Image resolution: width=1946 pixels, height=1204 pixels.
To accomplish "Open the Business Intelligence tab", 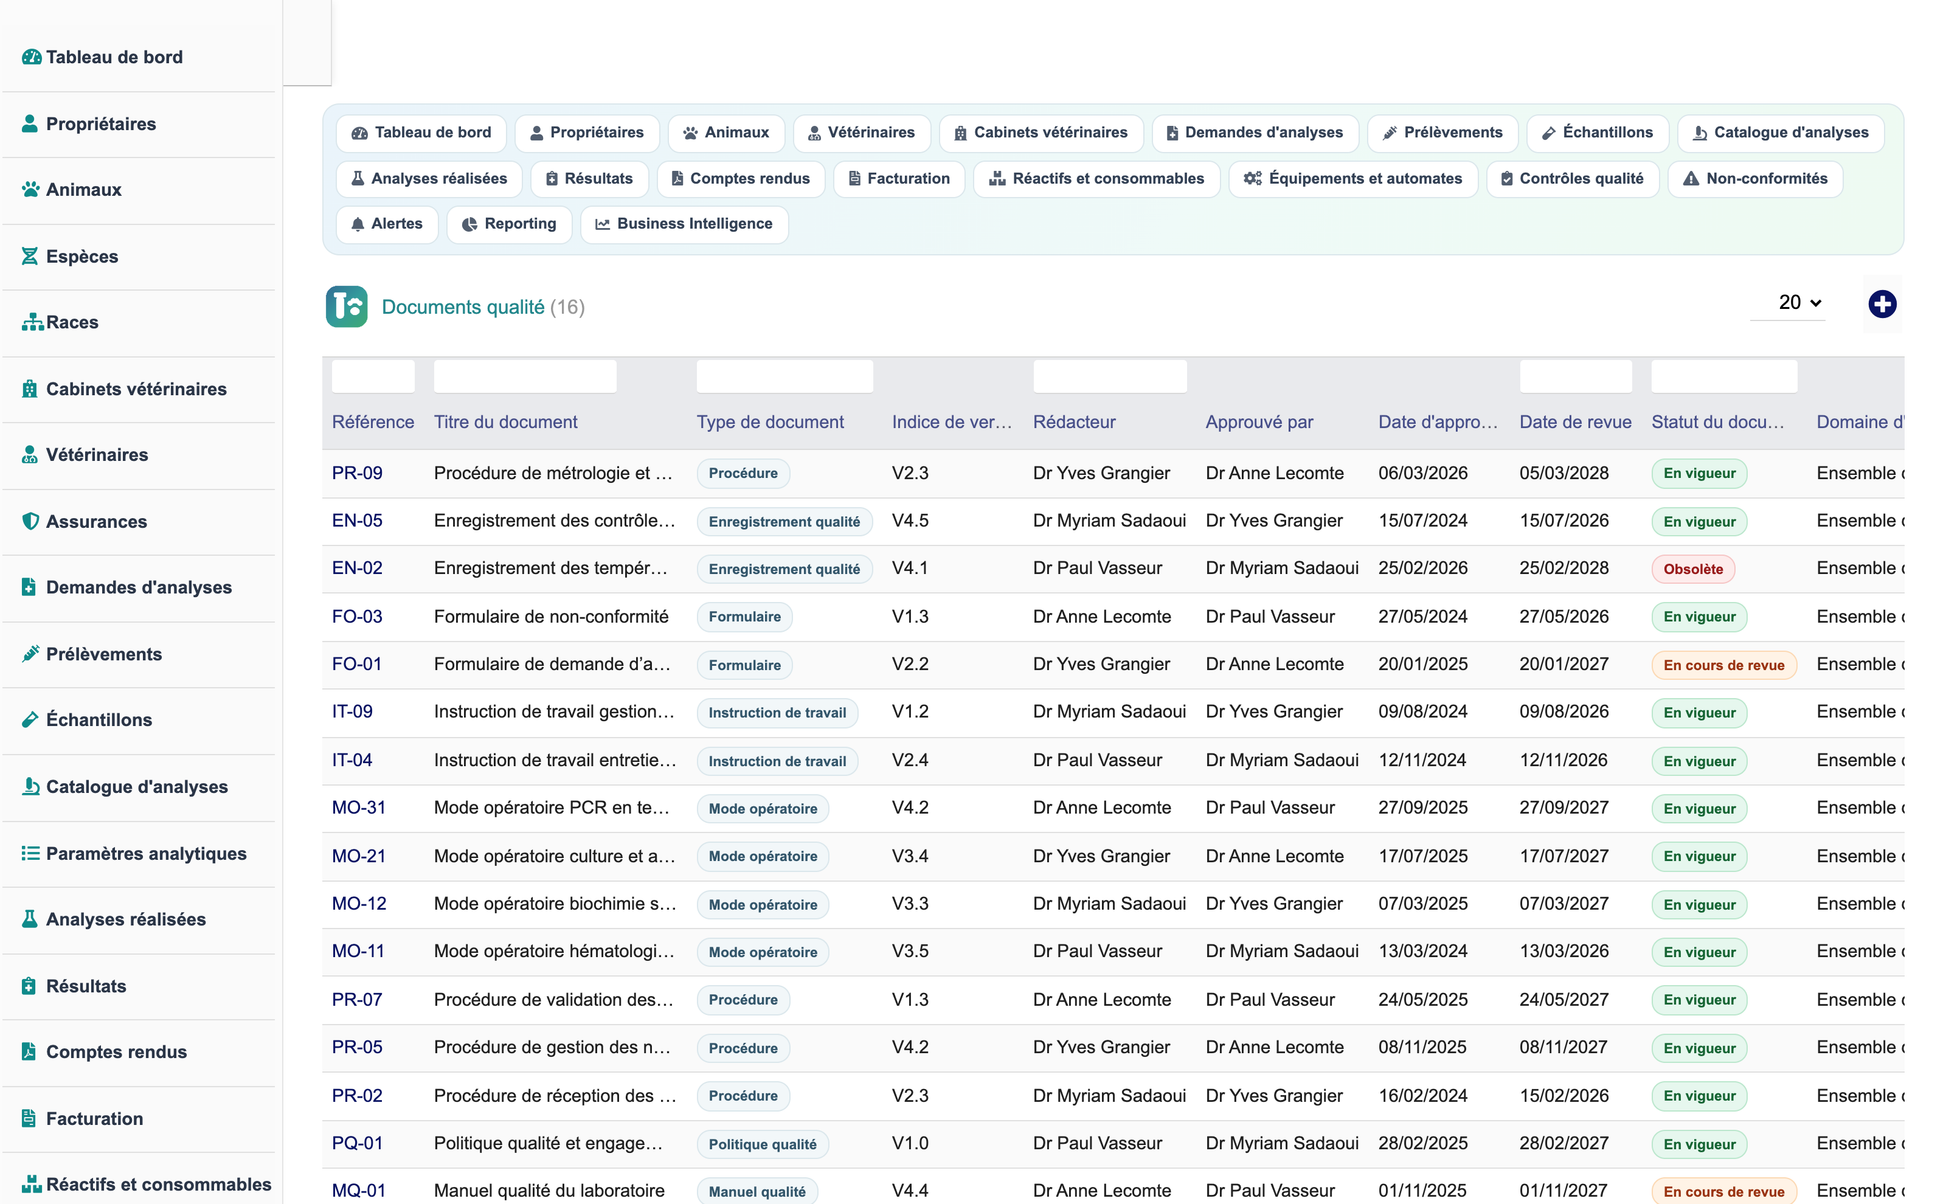I will (684, 224).
